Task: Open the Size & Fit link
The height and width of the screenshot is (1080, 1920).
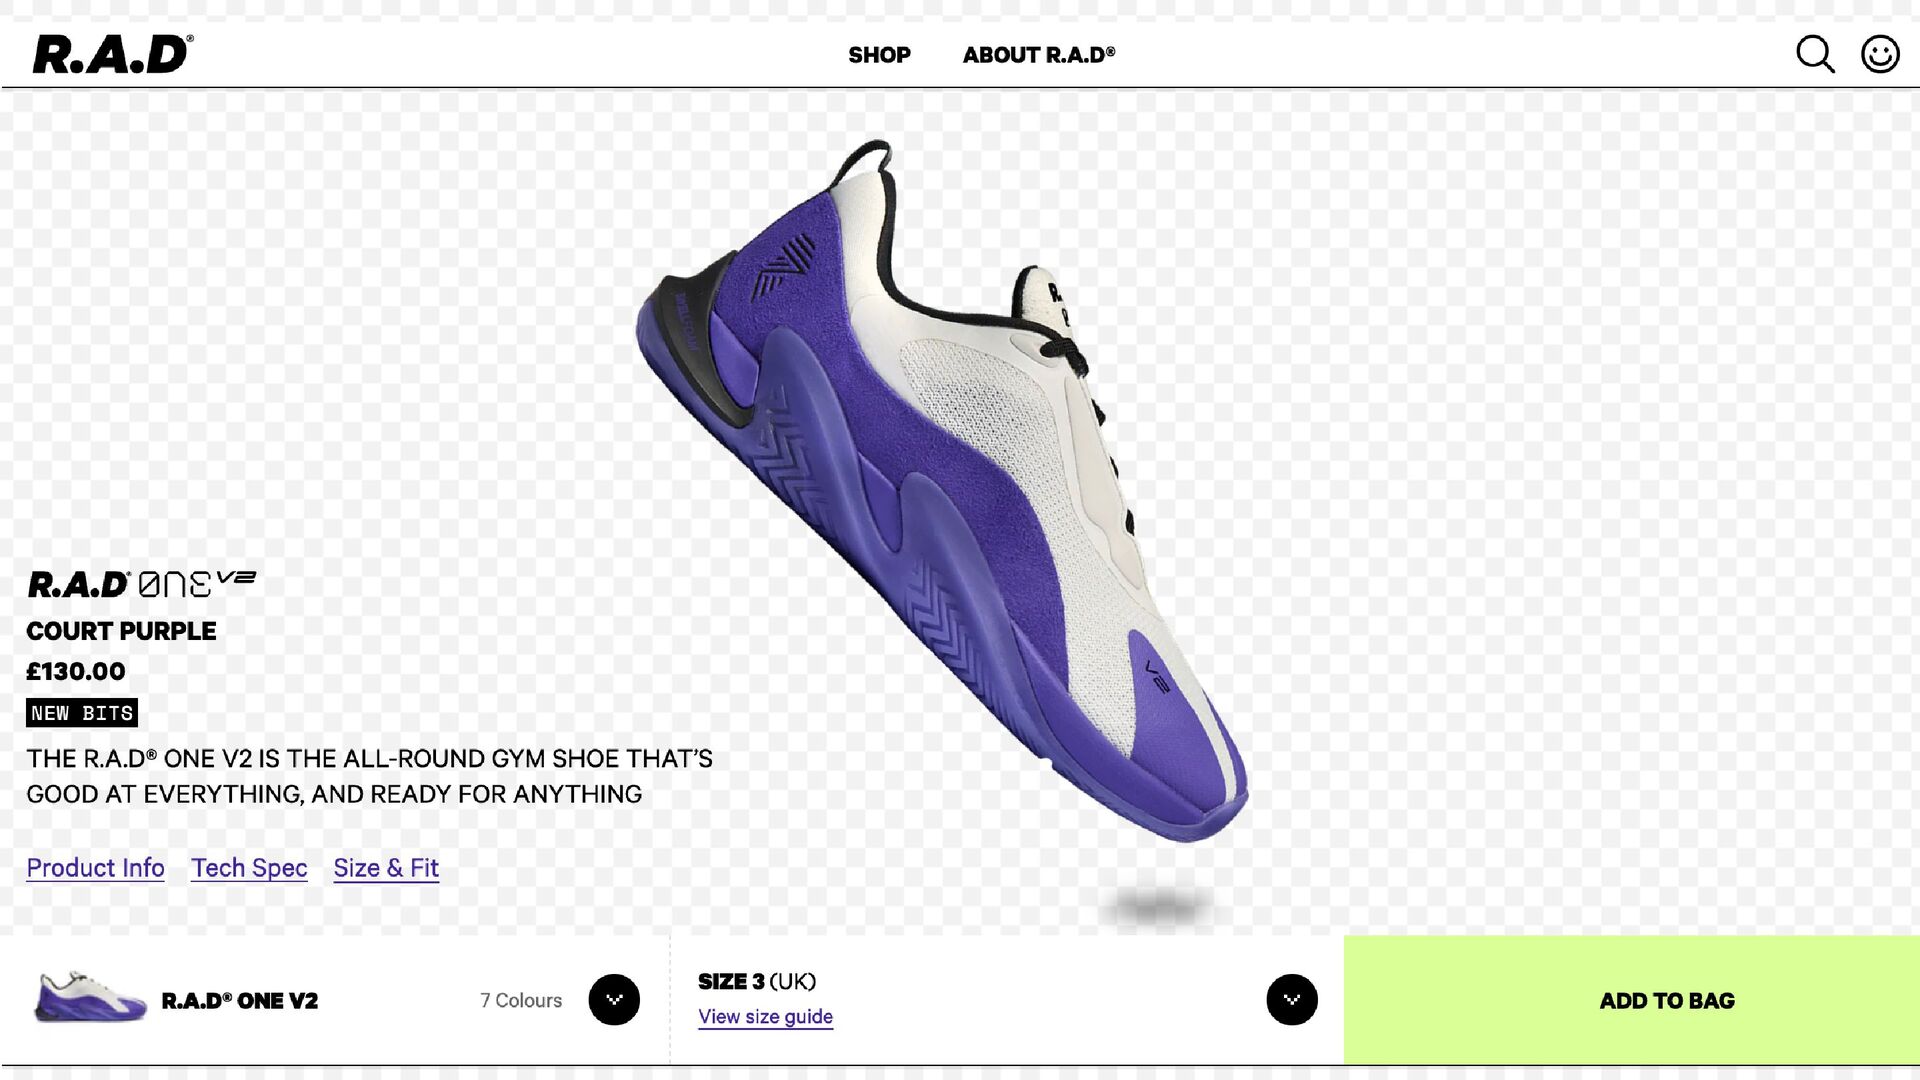Action: point(386,868)
